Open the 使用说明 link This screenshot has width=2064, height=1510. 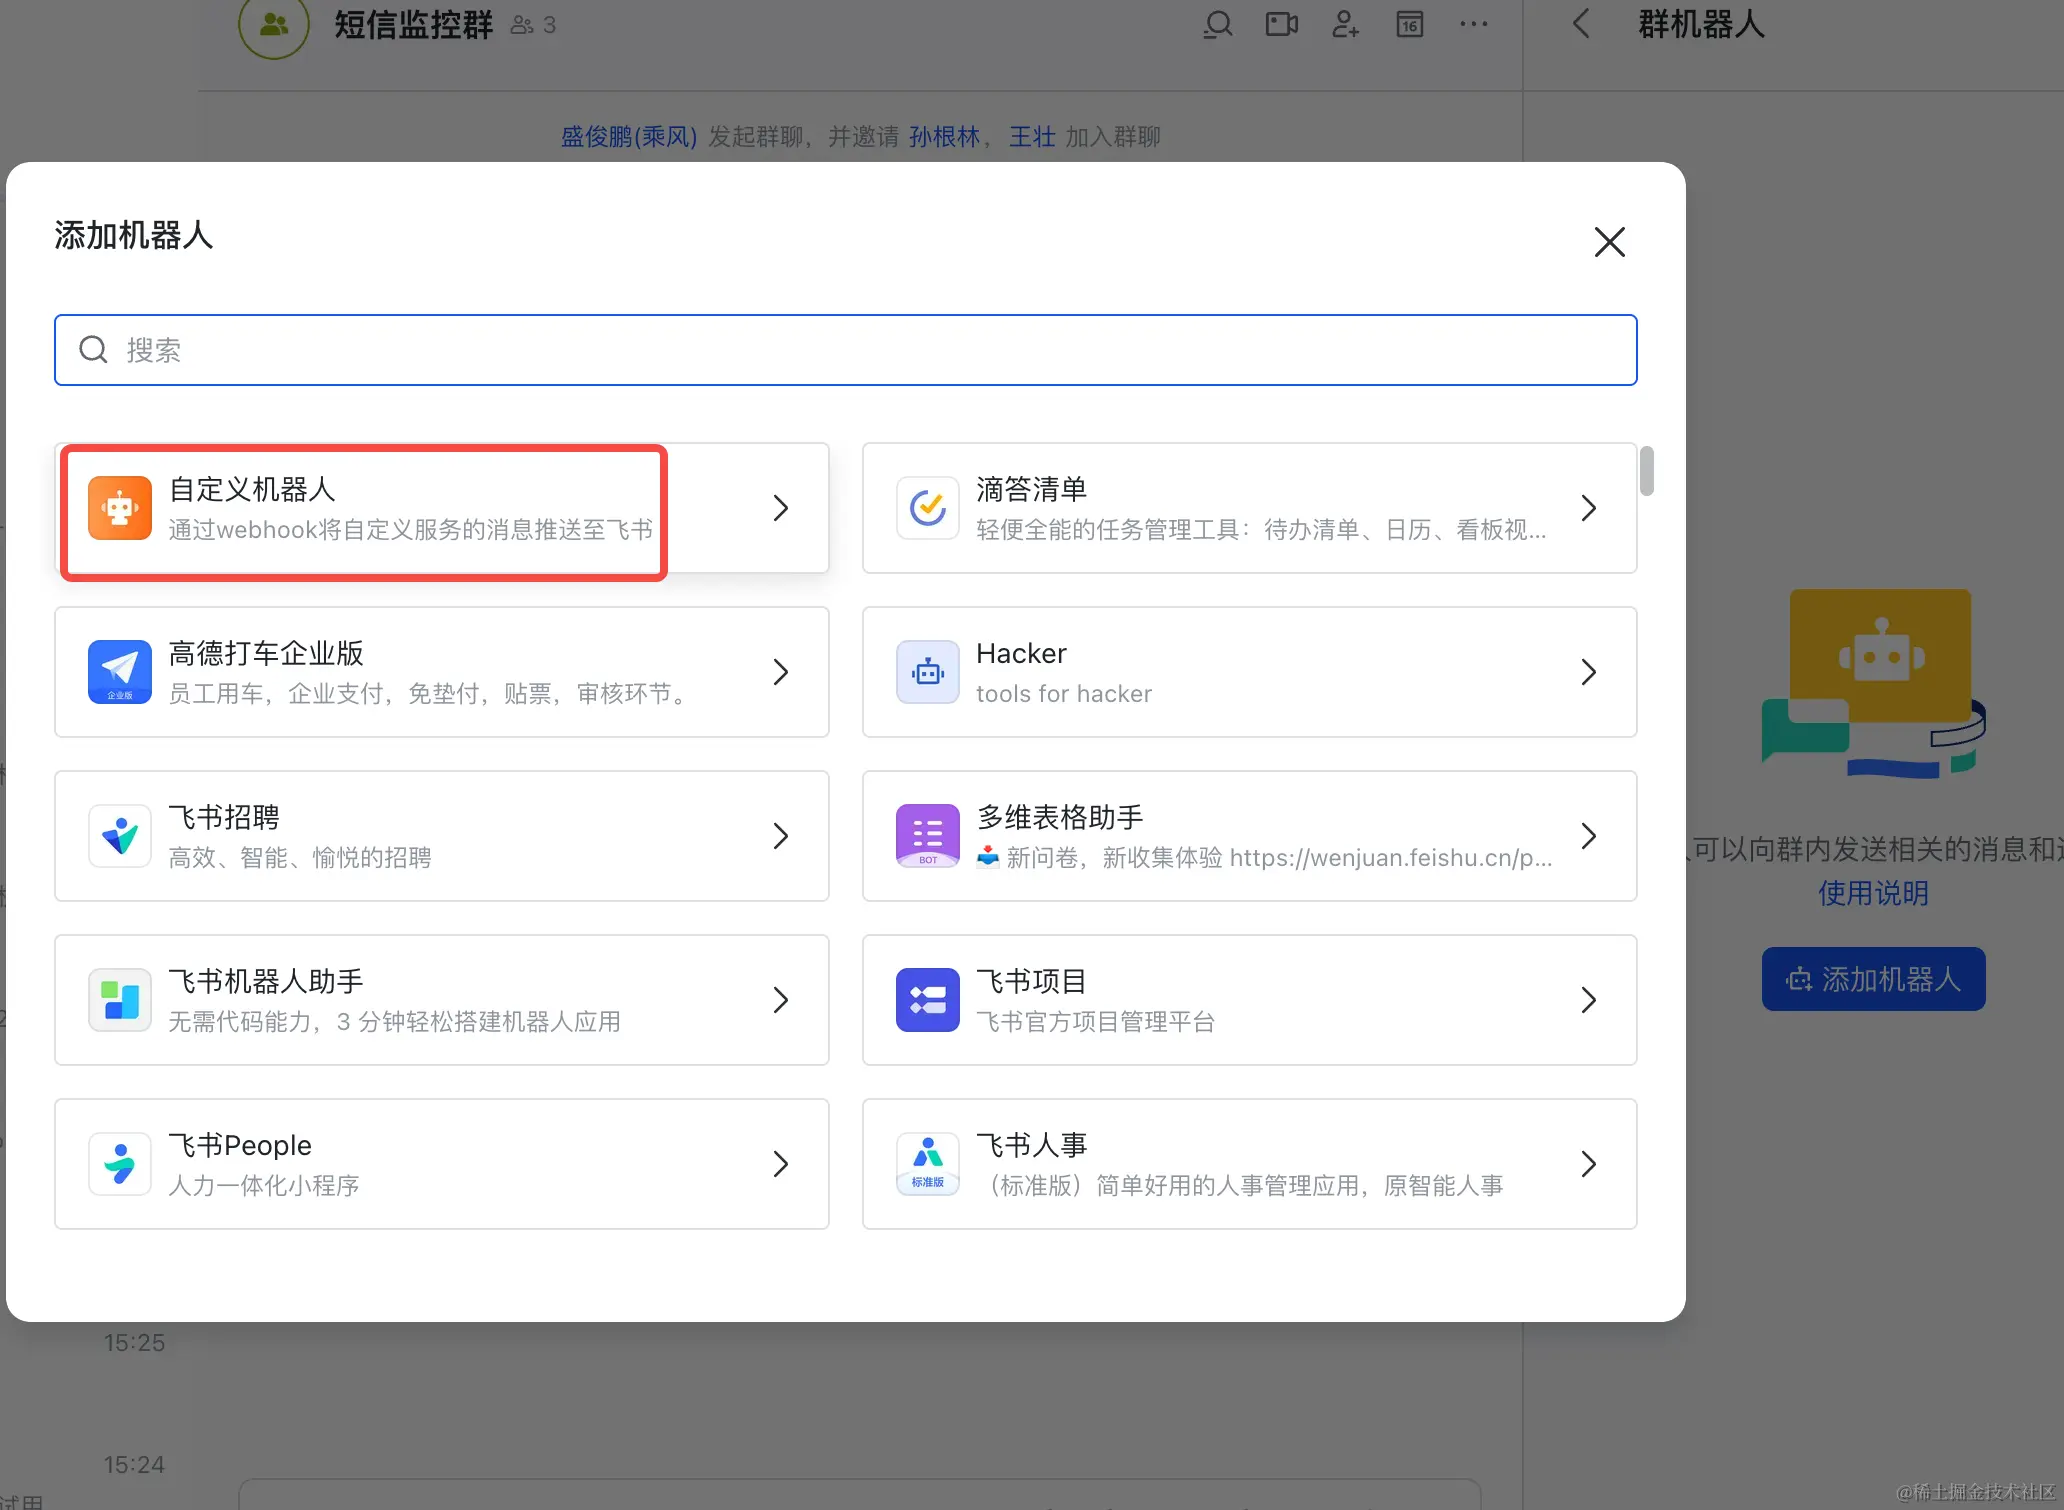click(x=1873, y=893)
